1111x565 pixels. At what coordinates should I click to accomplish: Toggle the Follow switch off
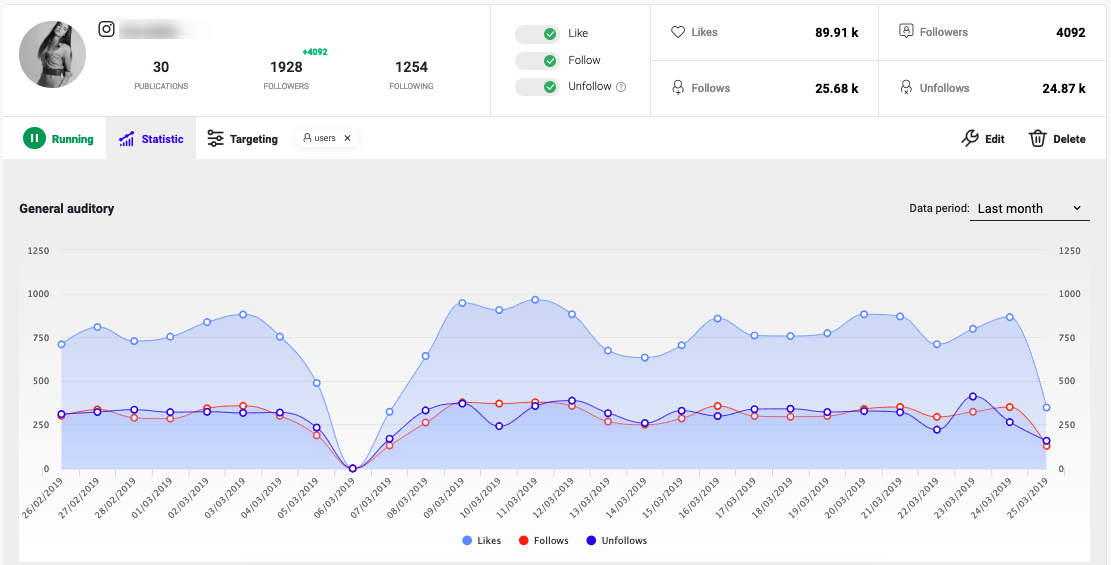click(537, 61)
